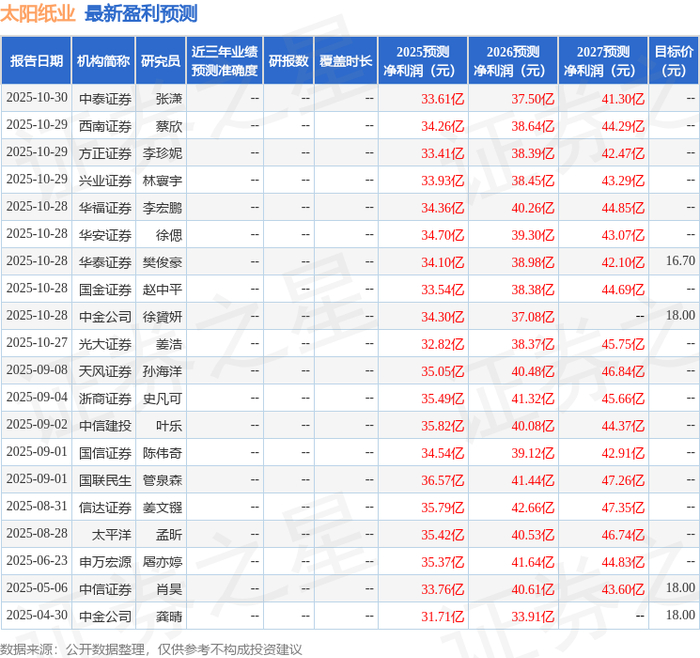Click the 华安证券 institution cell
This screenshot has height=658, width=700.
(x=105, y=235)
